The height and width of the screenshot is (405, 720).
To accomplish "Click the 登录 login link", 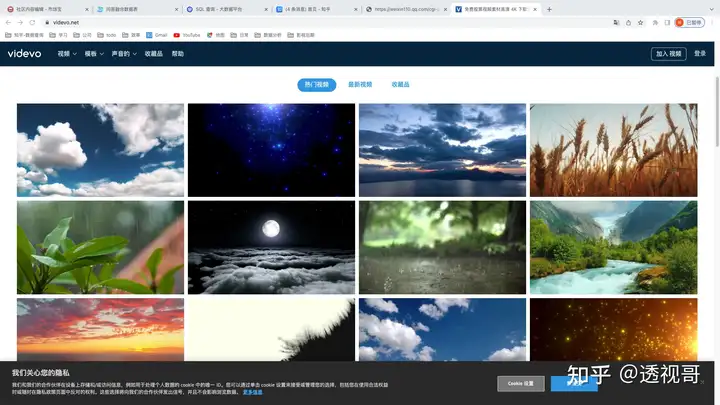I will pos(700,54).
